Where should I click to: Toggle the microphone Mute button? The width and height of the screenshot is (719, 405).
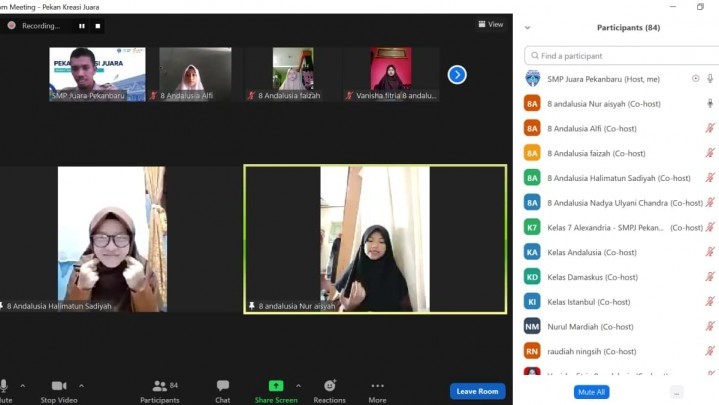coord(5,391)
